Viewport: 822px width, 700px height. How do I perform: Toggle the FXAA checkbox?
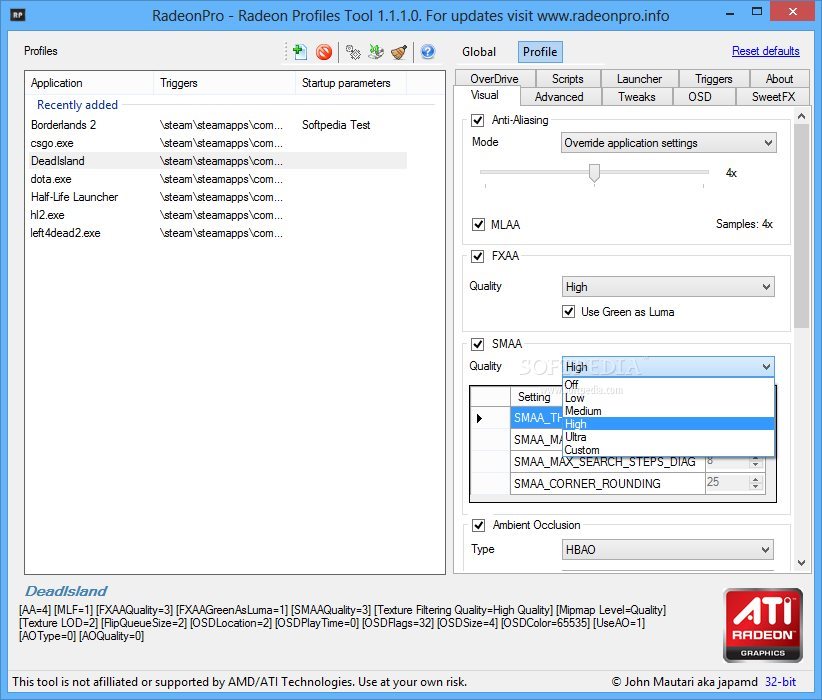click(478, 256)
